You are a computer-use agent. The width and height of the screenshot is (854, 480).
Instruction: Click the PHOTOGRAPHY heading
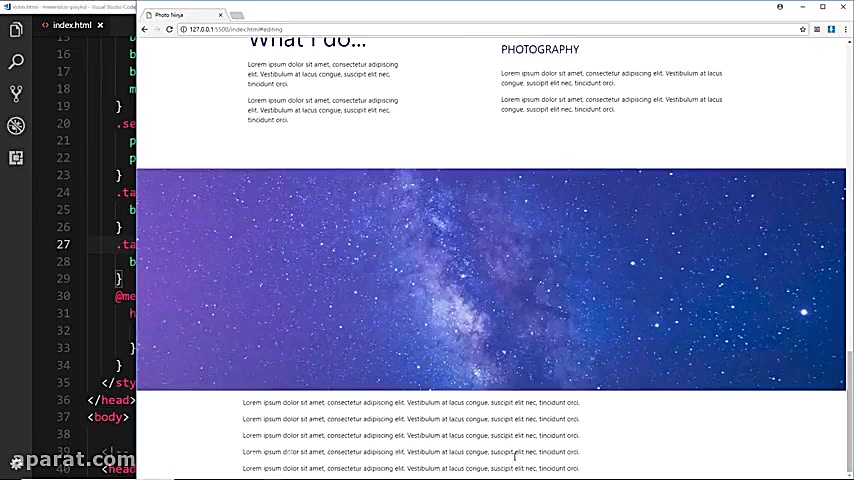point(540,50)
